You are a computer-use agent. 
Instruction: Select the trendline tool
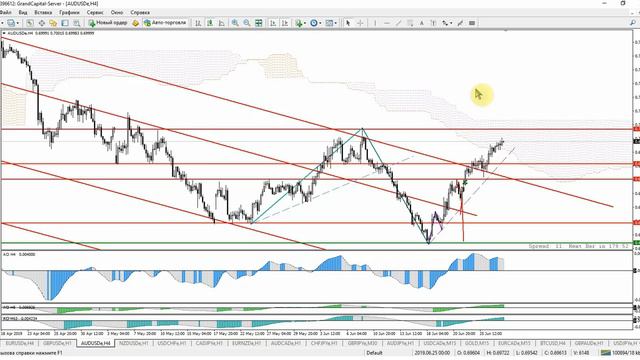398,23
